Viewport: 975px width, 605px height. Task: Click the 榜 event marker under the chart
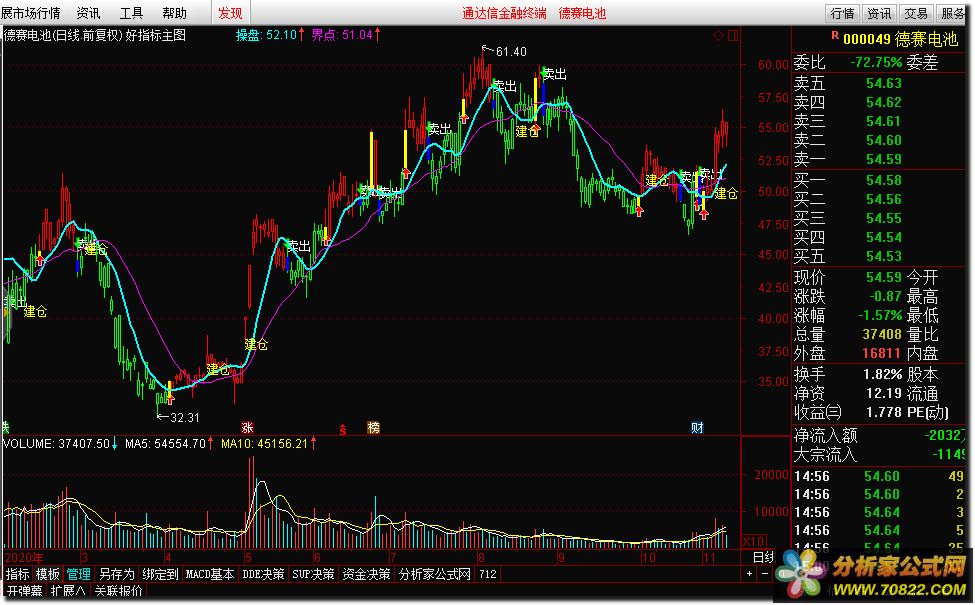click(373, 428)
